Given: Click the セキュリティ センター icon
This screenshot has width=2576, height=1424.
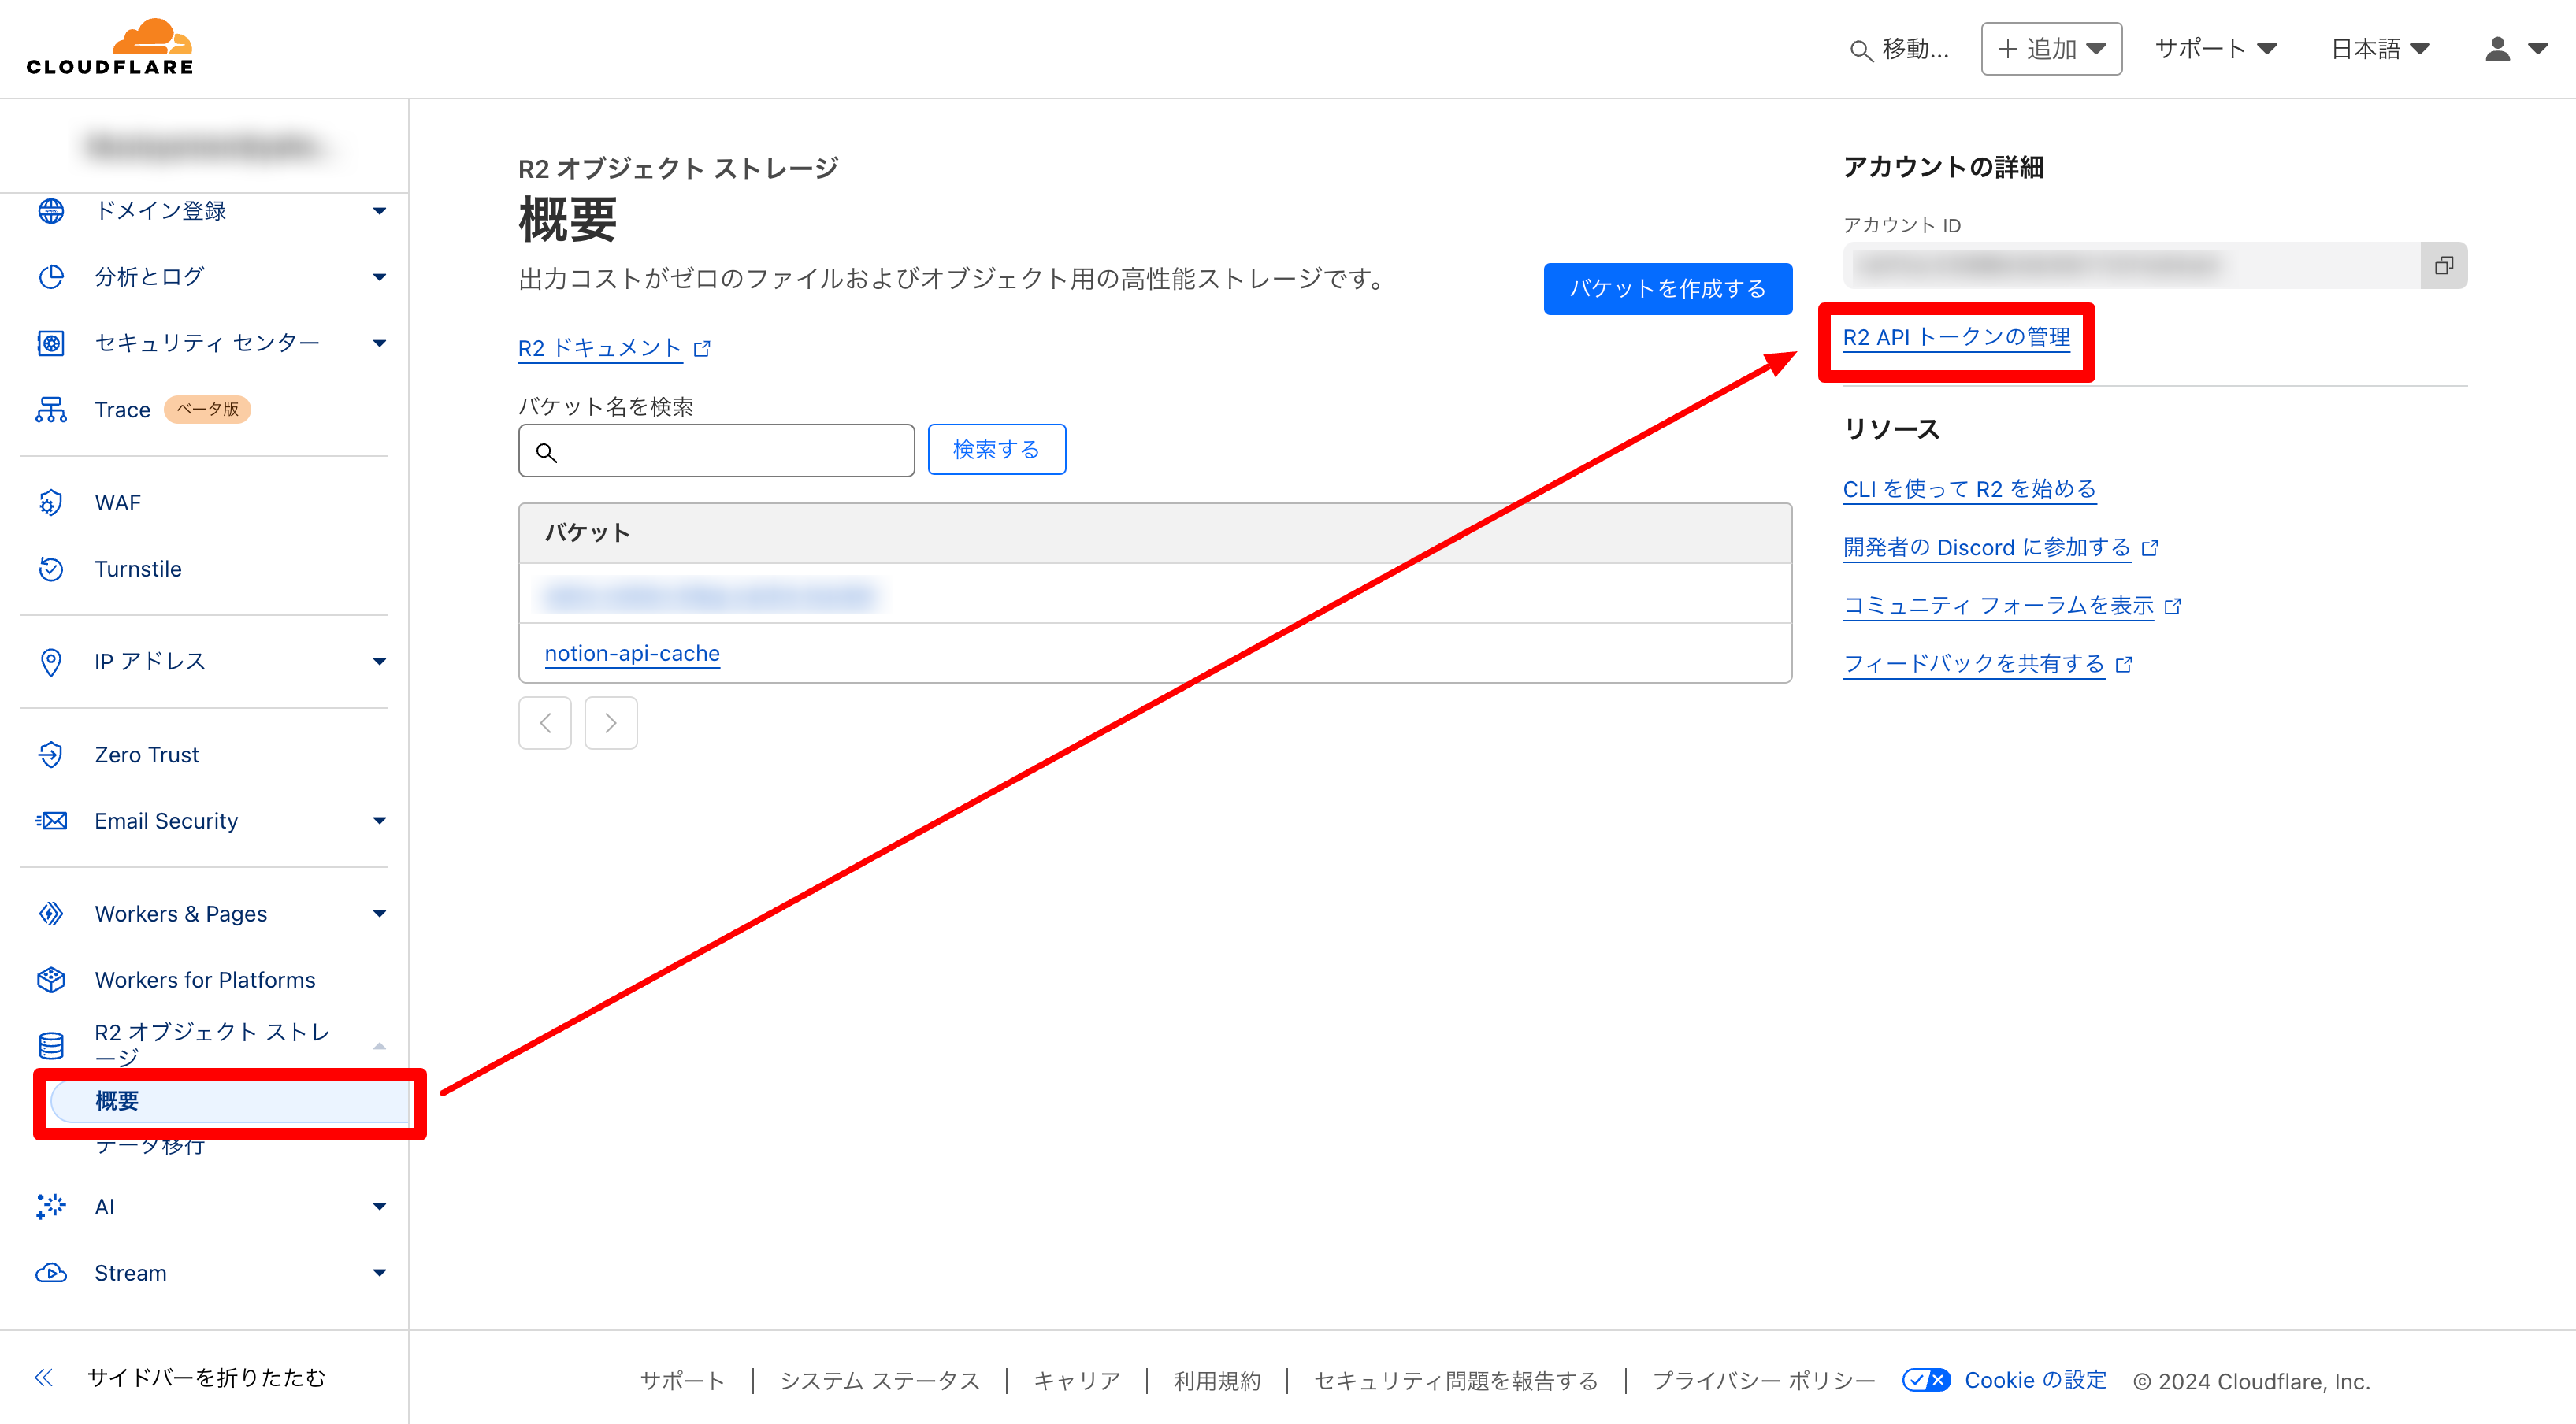Looking at the screenshot, I should [x=51, y=343].
